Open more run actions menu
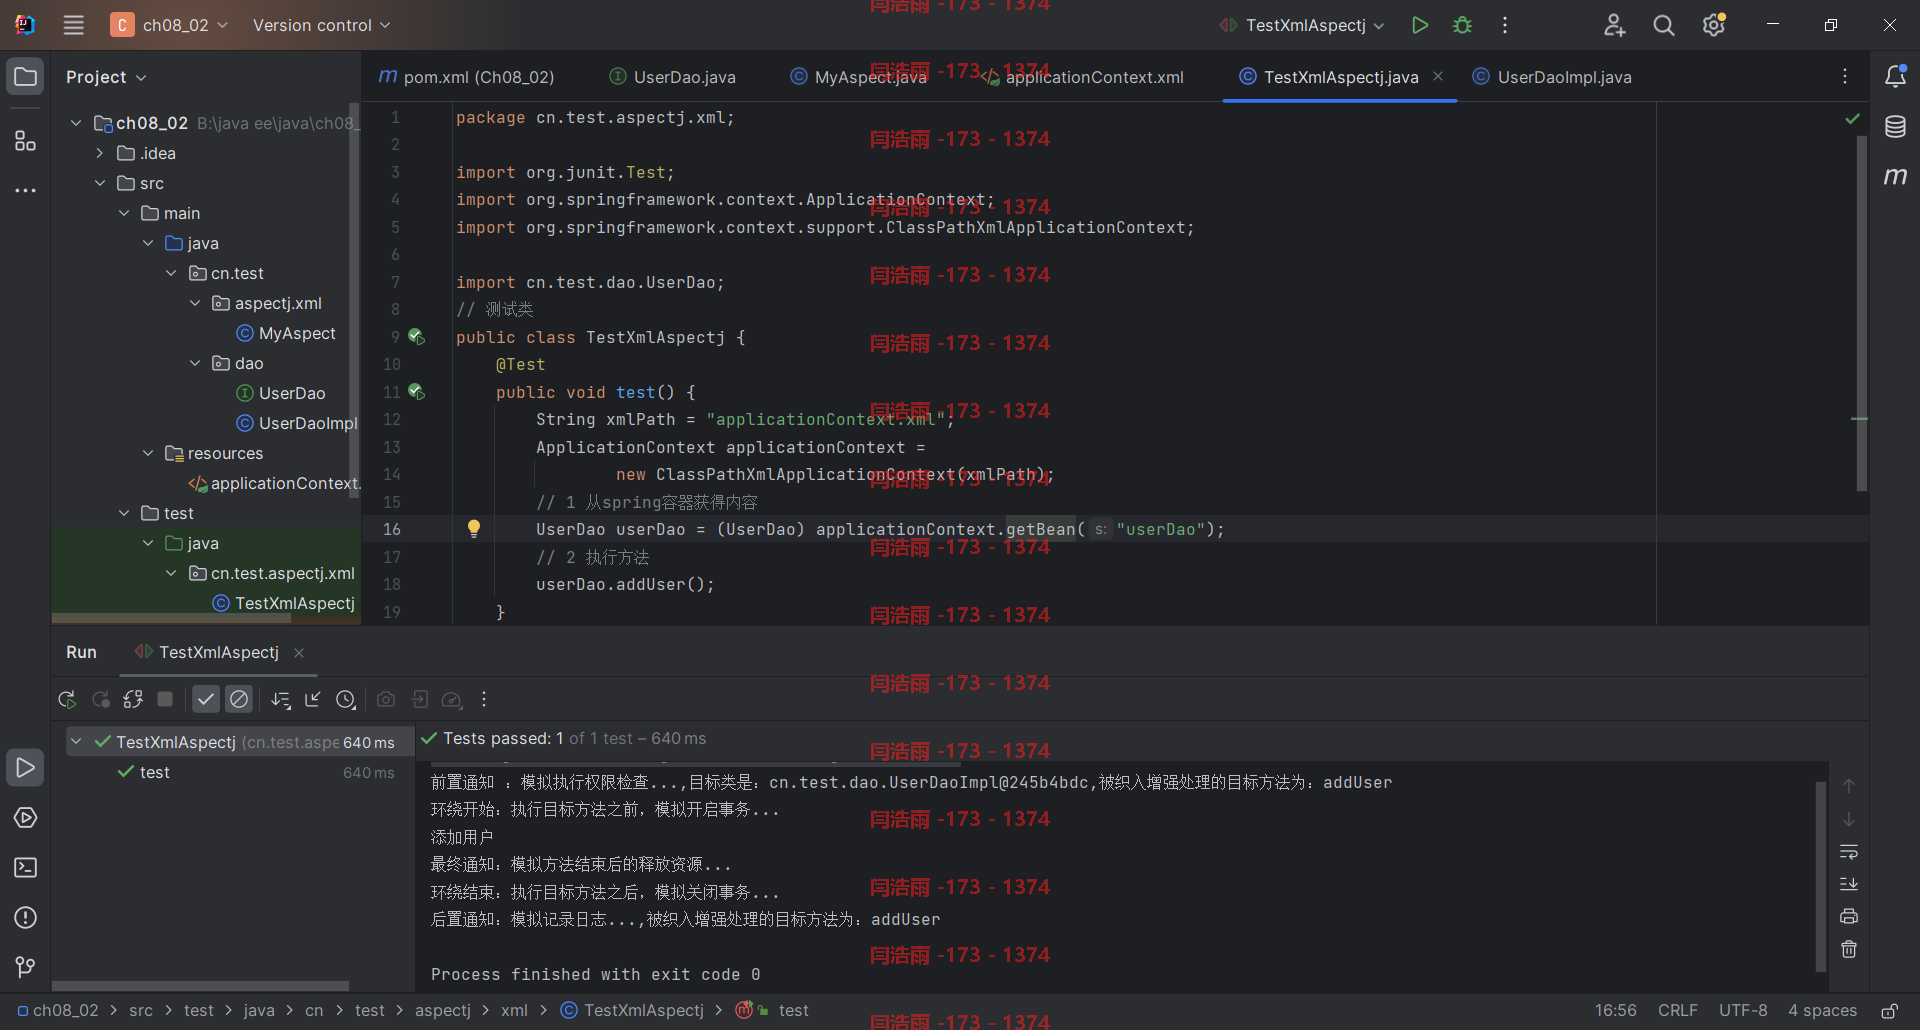Image resolution: width=1920 pixels, height=1030 pixels. coord(1505,25)
